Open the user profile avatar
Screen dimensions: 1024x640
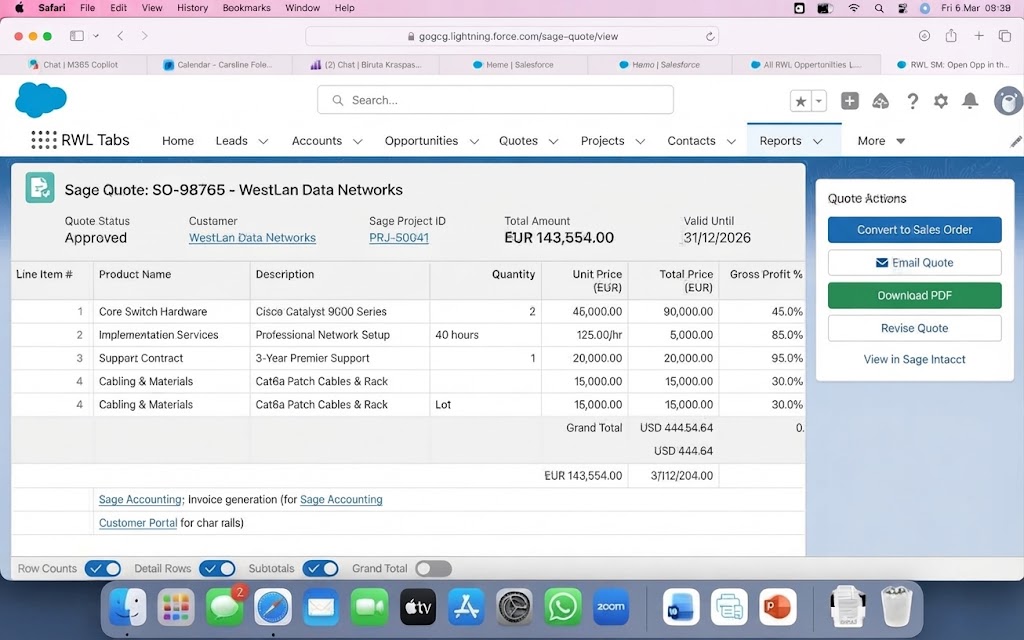point(1008,101)
